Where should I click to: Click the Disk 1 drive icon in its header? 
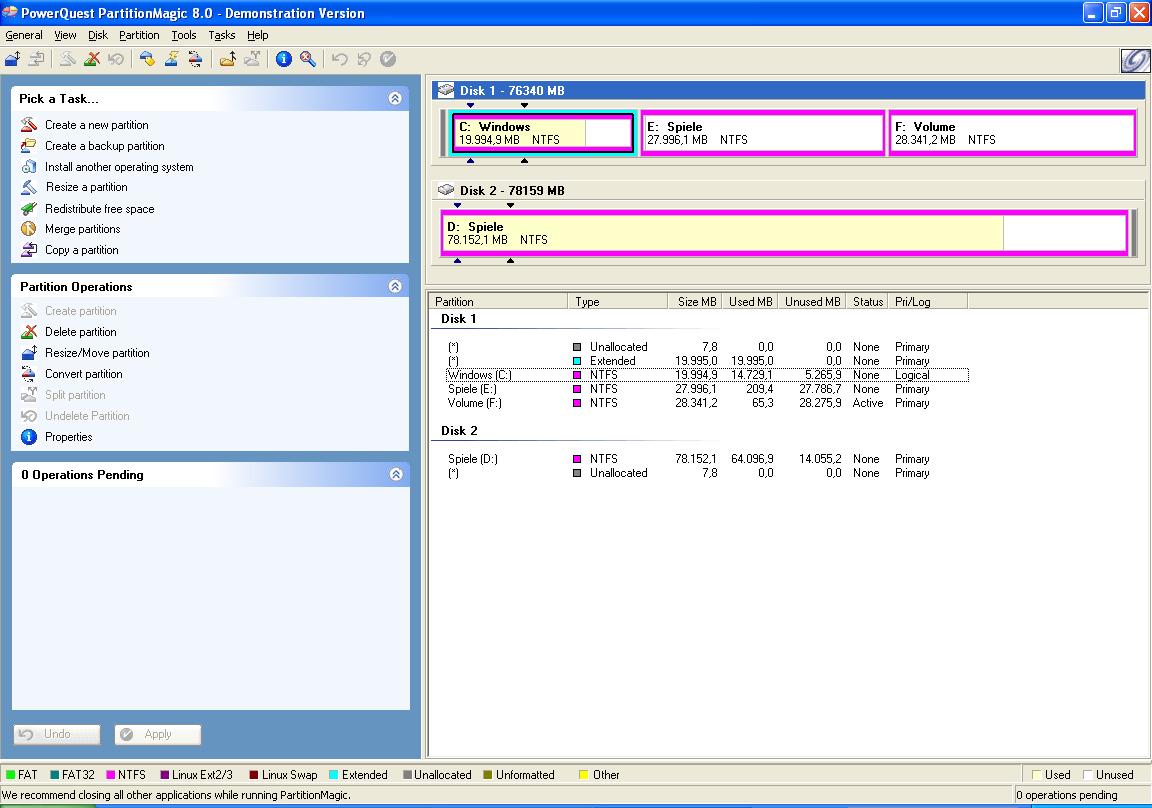pyautogui.click(x=446, y=90)
